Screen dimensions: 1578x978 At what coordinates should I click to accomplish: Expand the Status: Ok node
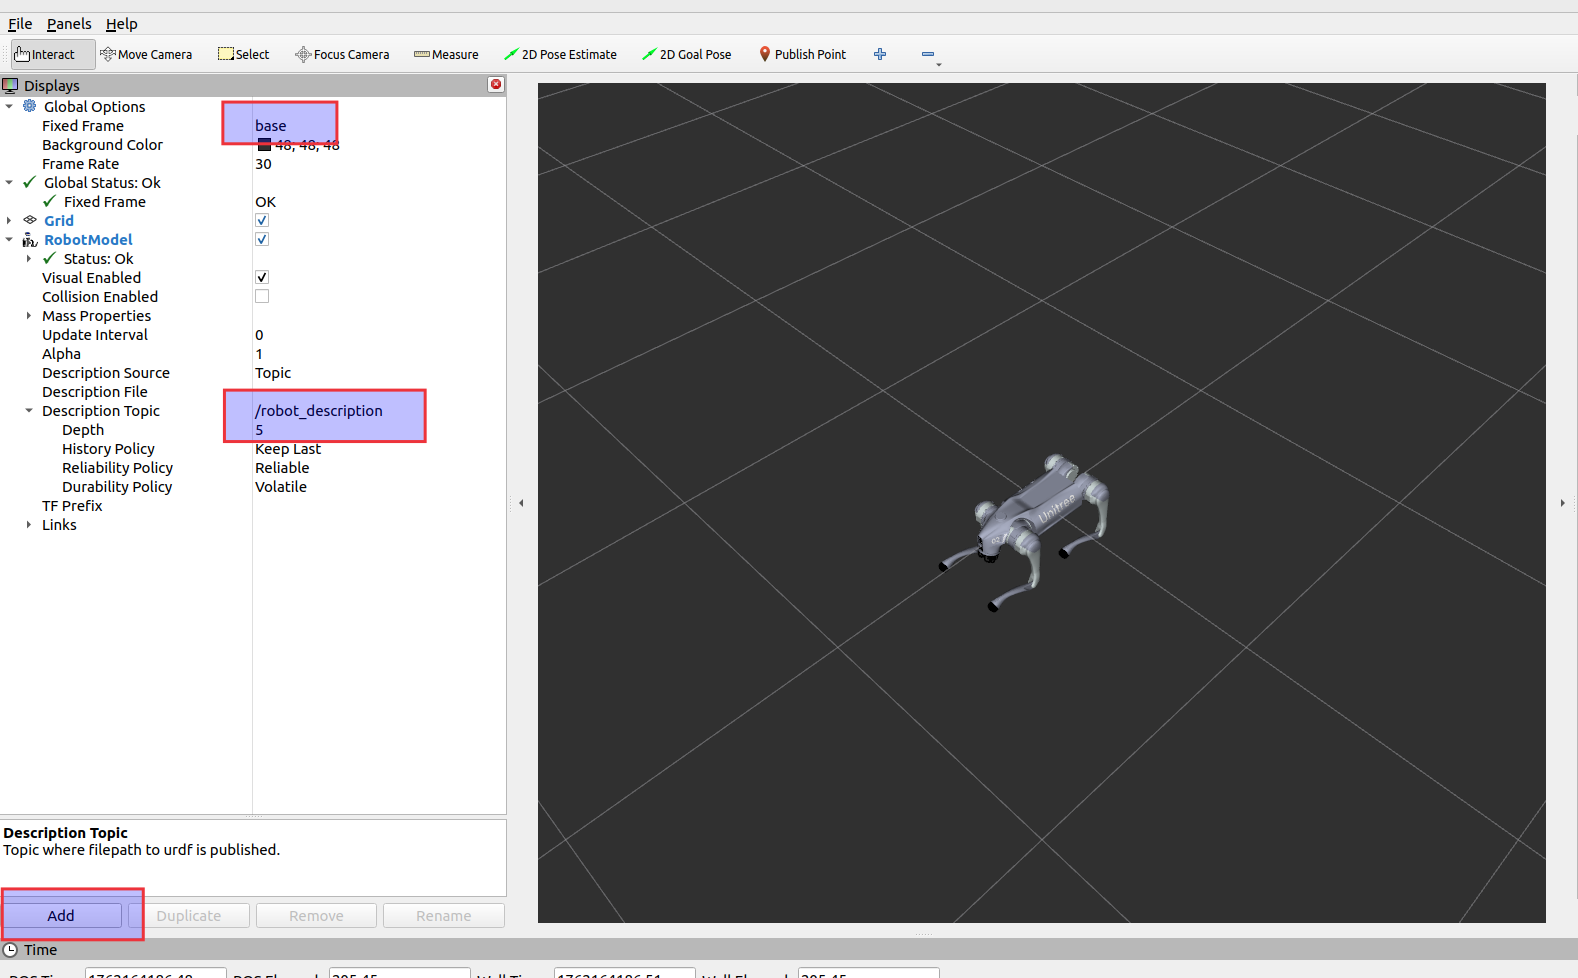29,258
